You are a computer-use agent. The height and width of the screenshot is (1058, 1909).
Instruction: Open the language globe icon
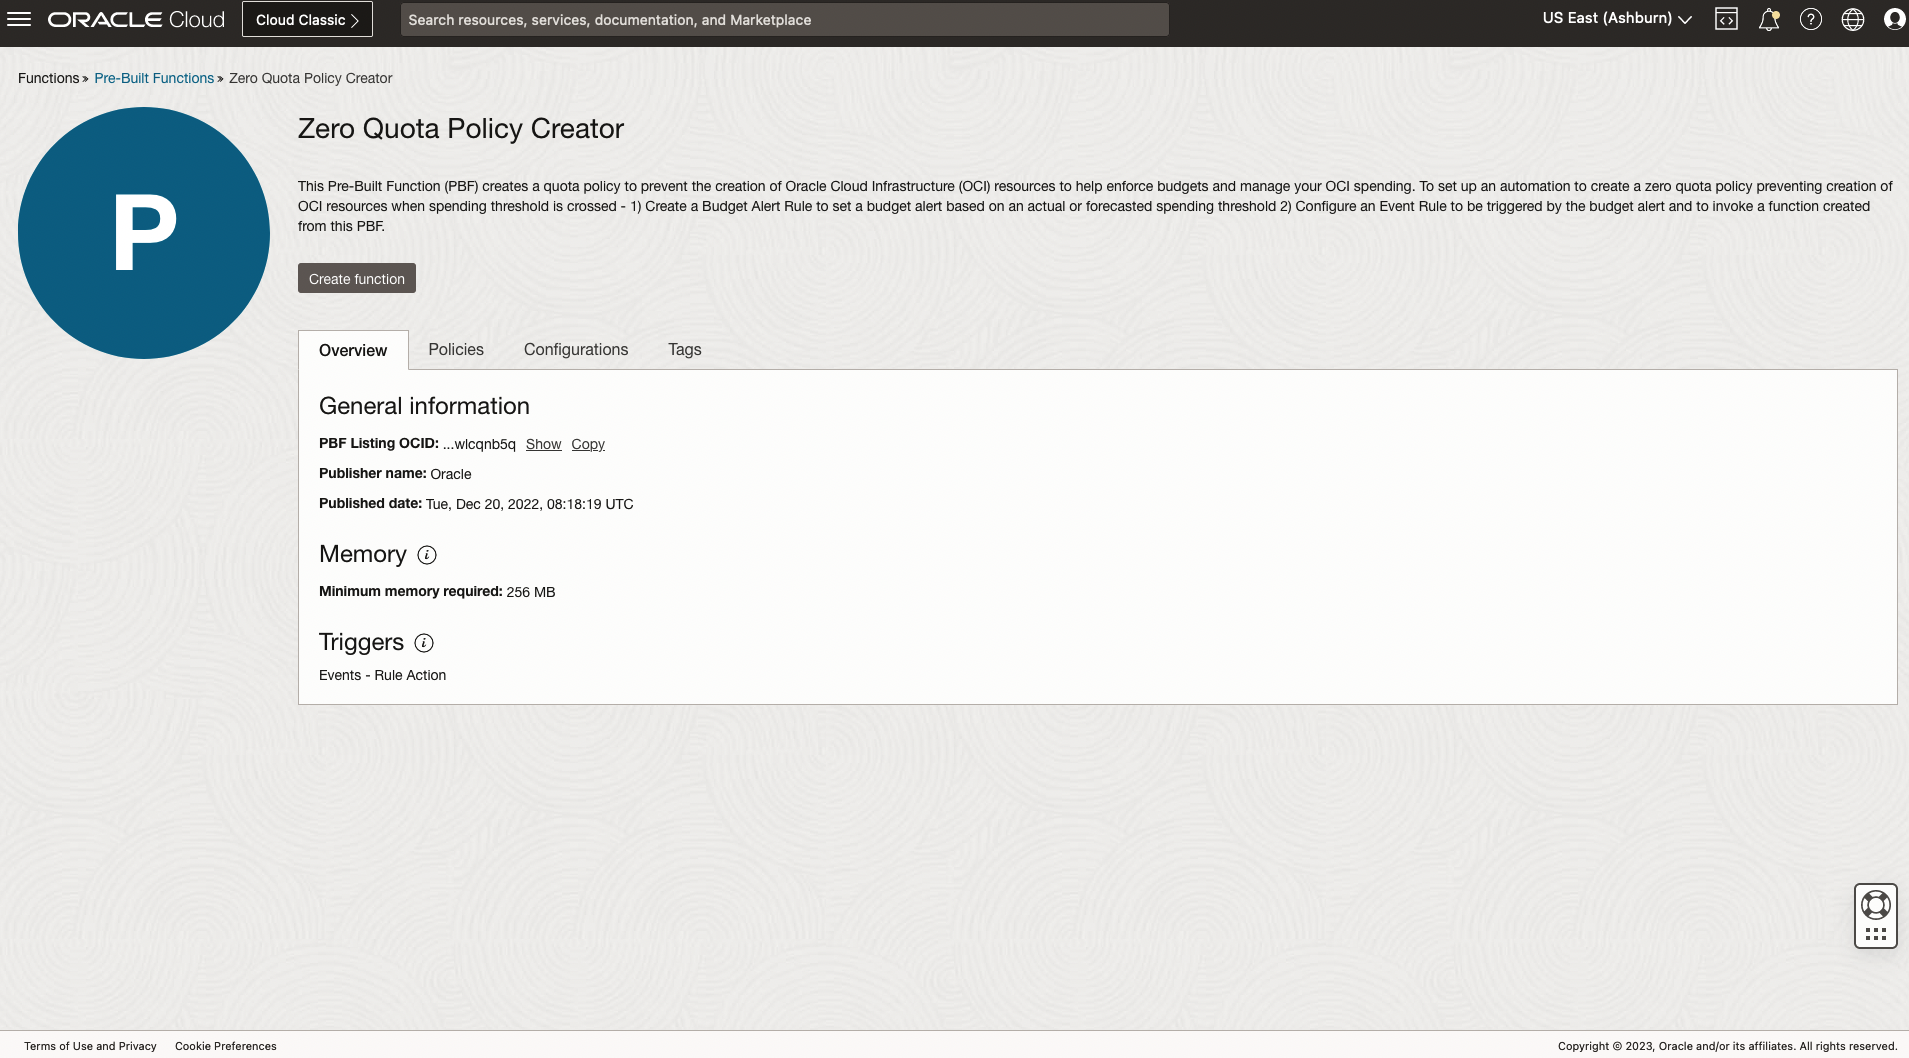coord(1852,20)
